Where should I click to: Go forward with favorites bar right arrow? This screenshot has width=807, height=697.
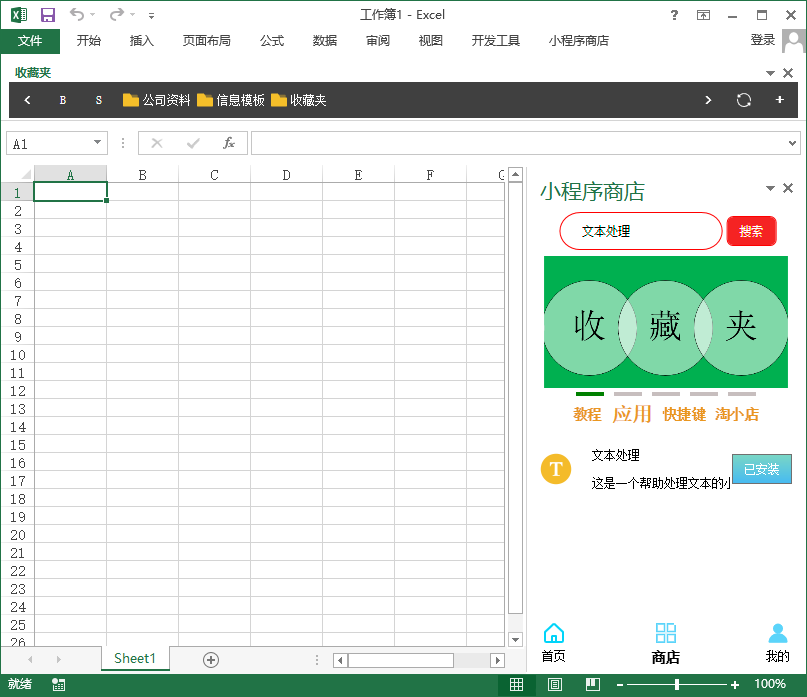point(708,100)
